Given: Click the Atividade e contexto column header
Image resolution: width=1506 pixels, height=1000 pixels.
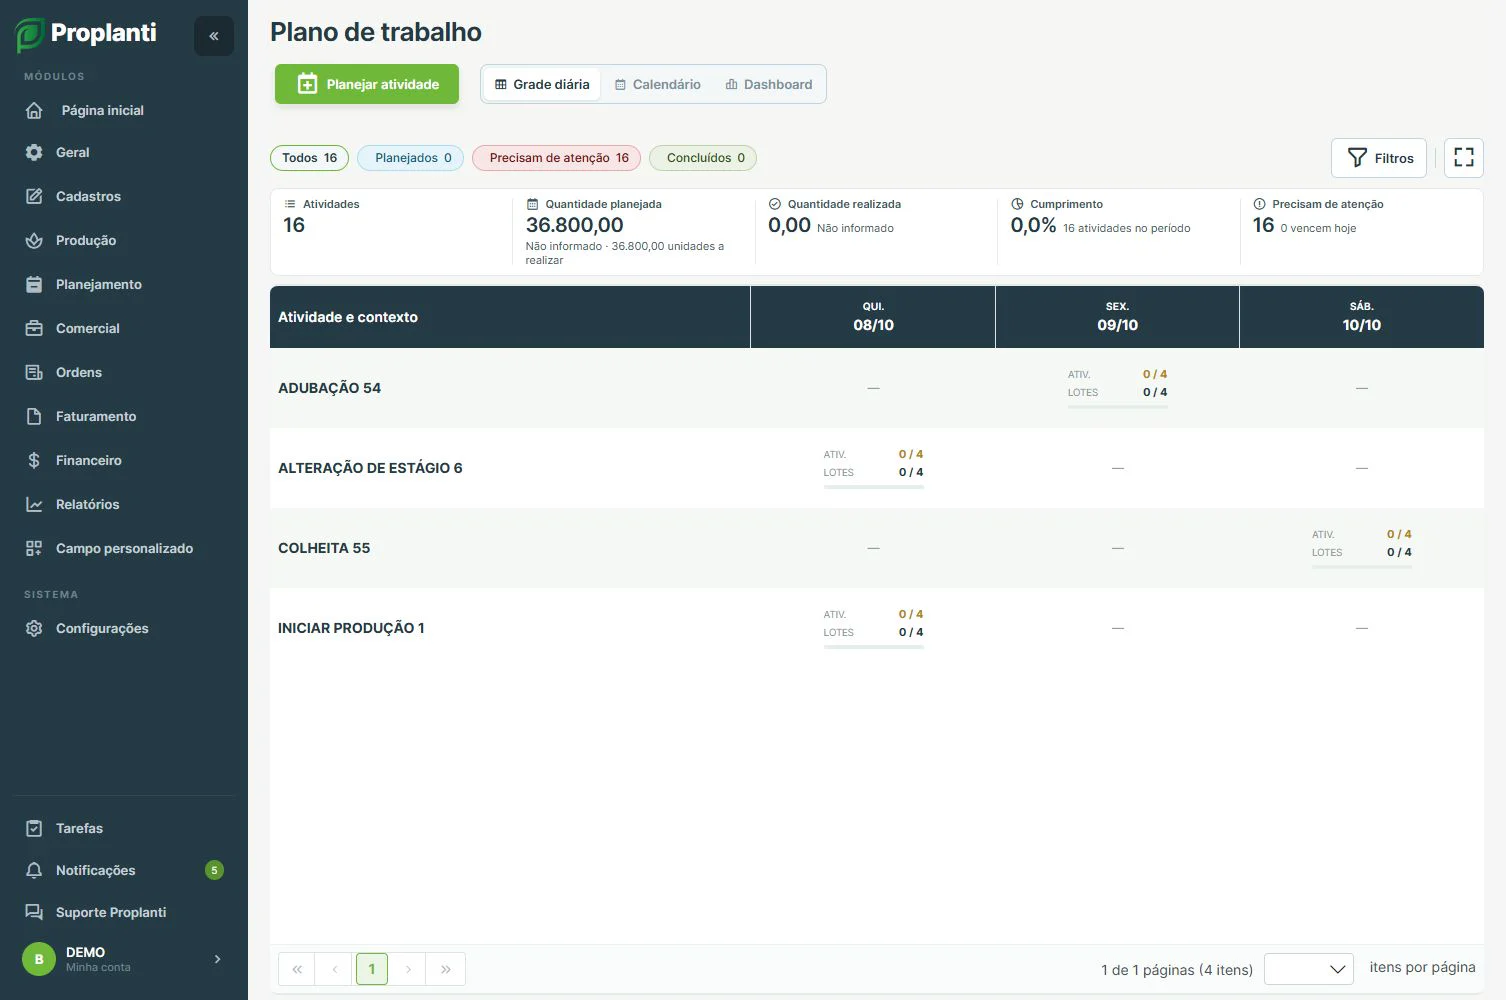Looking at the screenshot, I should pyautogui.click(x=510, y=317).
